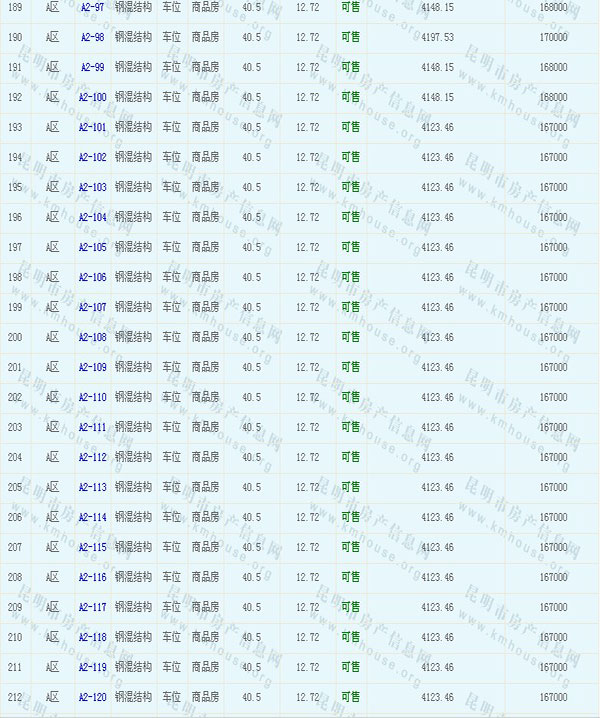Click the A2-119 parking space link

92,667
